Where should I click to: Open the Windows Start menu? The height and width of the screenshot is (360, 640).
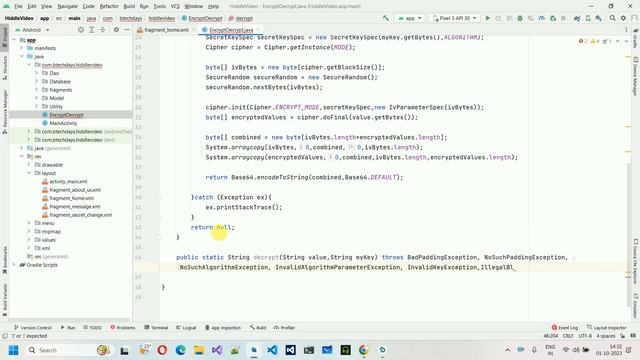(13, 350)
